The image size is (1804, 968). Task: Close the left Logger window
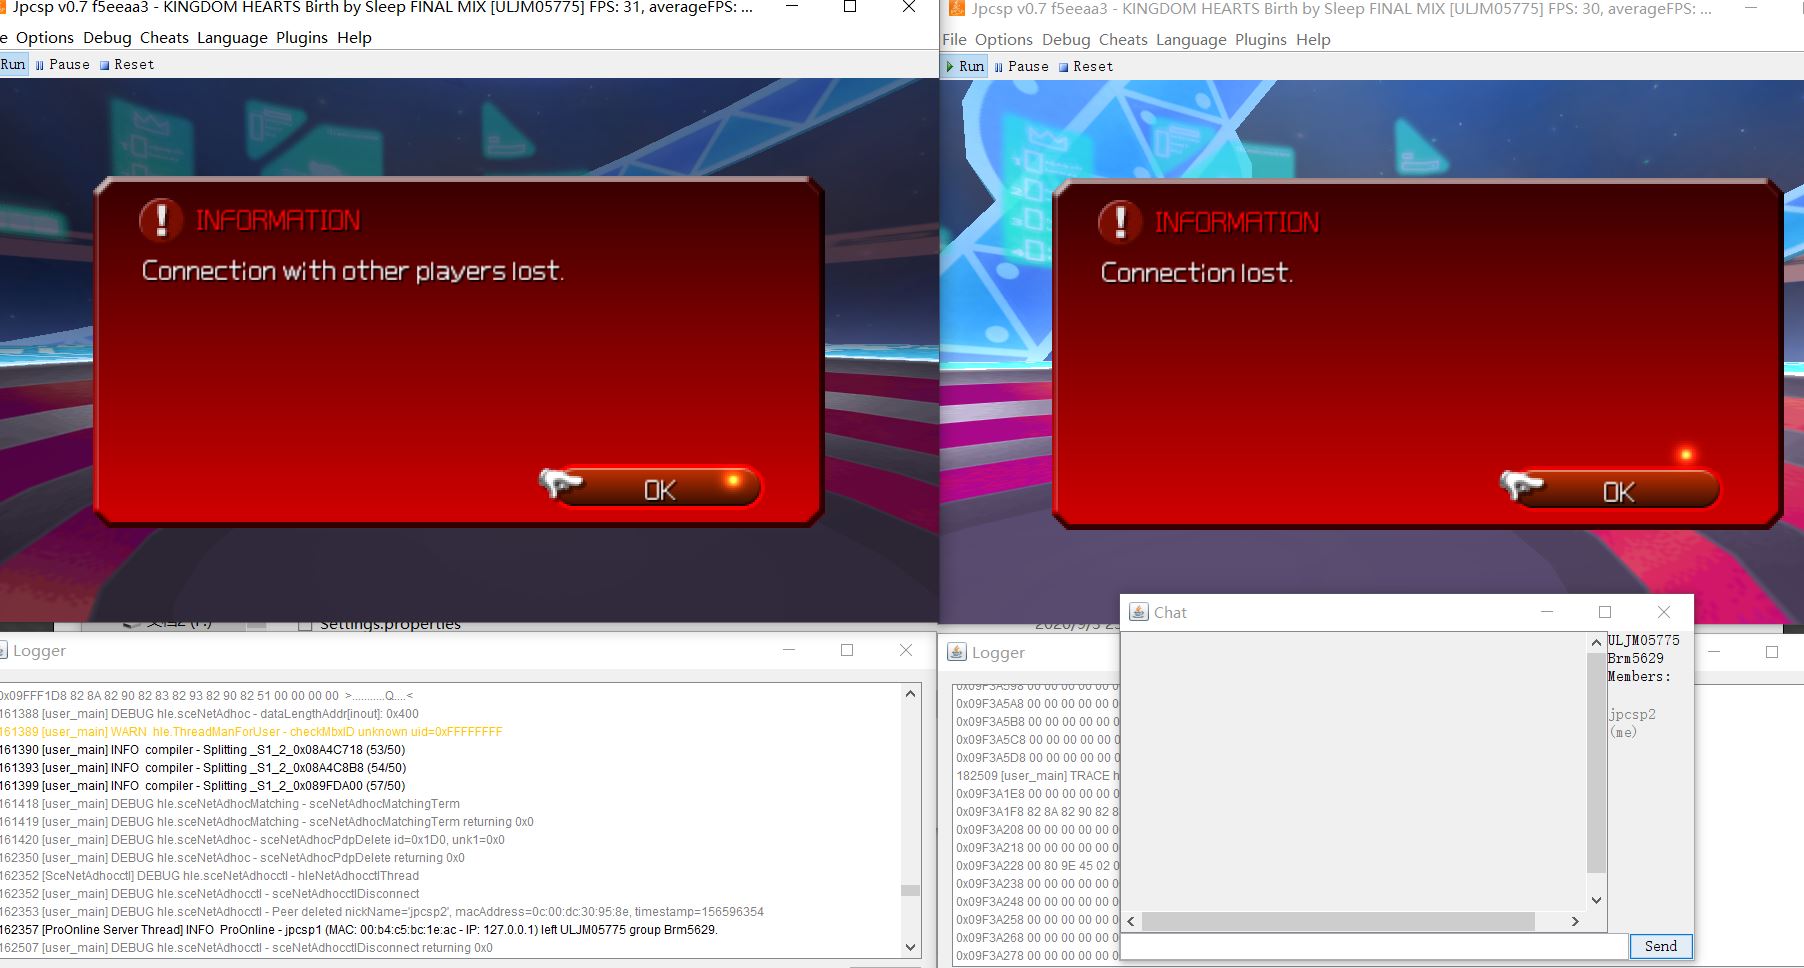pos(906,650)
